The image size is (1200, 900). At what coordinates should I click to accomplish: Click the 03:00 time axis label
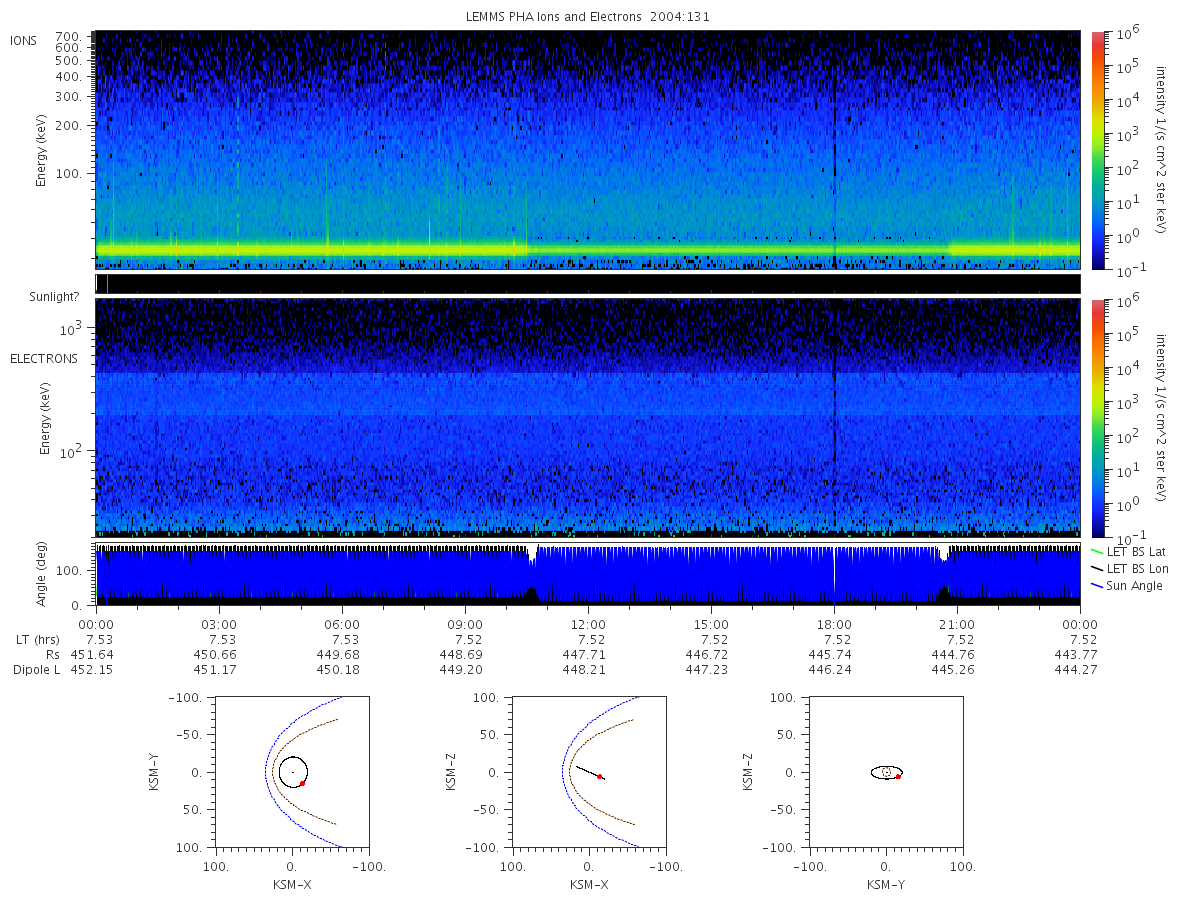tap(220, 625)
